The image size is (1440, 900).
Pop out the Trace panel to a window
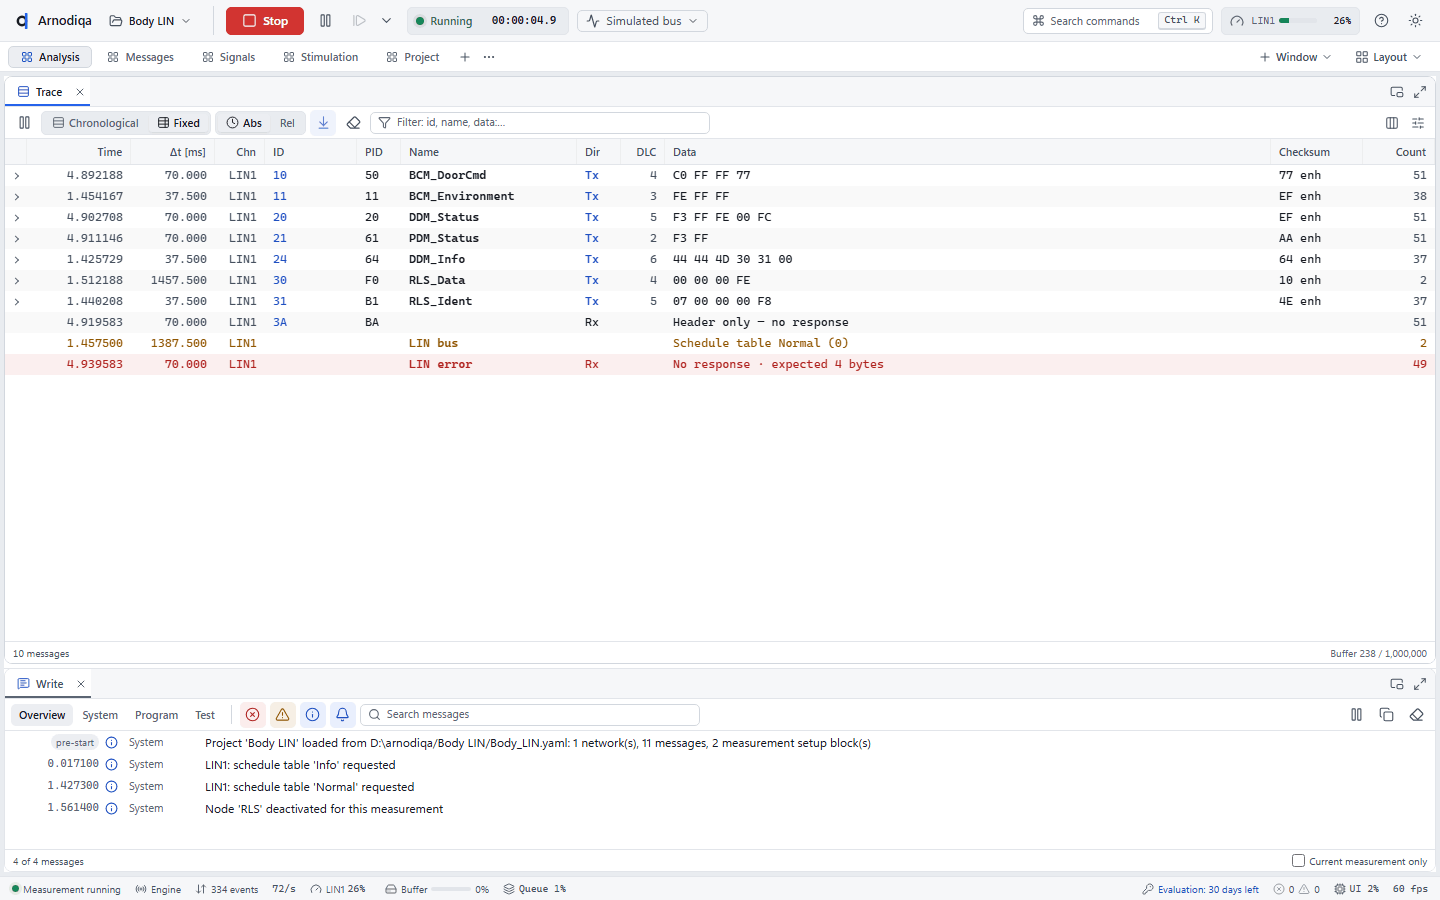(1397, 92)
